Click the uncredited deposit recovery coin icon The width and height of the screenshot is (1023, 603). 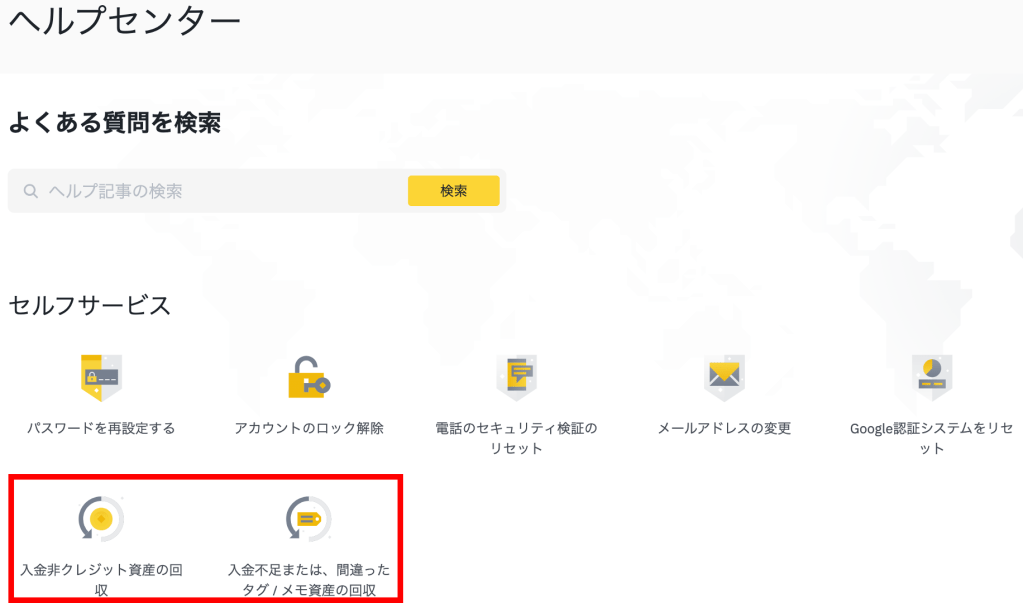coord(100,519)
